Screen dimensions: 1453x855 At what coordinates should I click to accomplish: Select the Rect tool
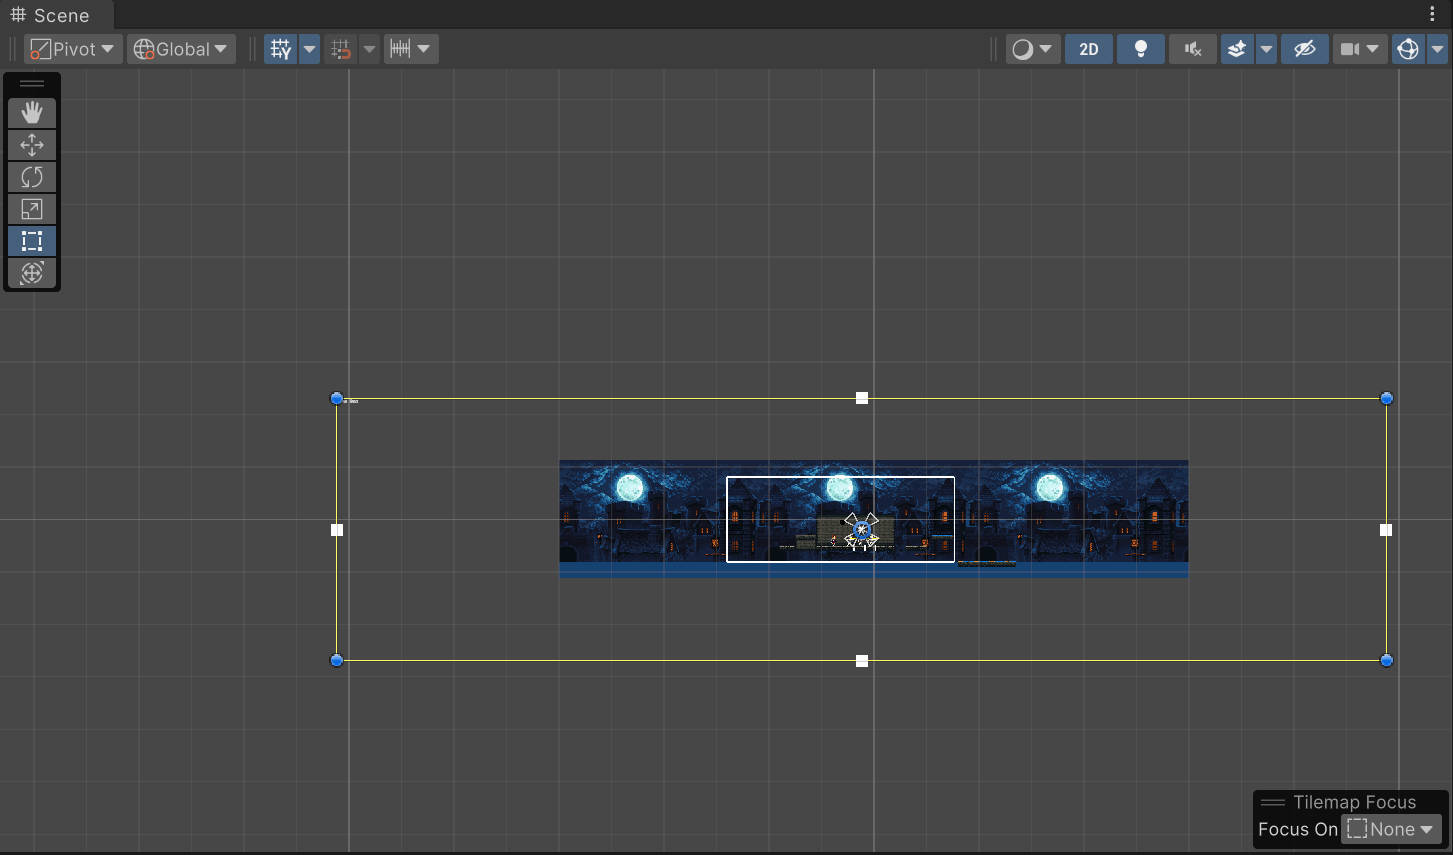point(32,241)
